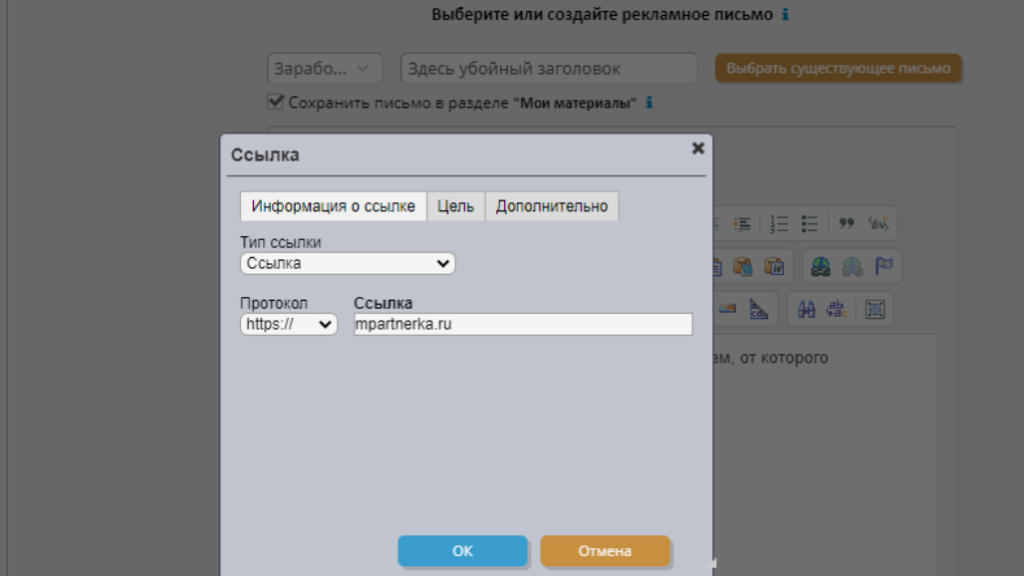Click info icon beside 'Мои материалы'
Image resolution: width=1024 pixels, height=576 pixels.
649,103
